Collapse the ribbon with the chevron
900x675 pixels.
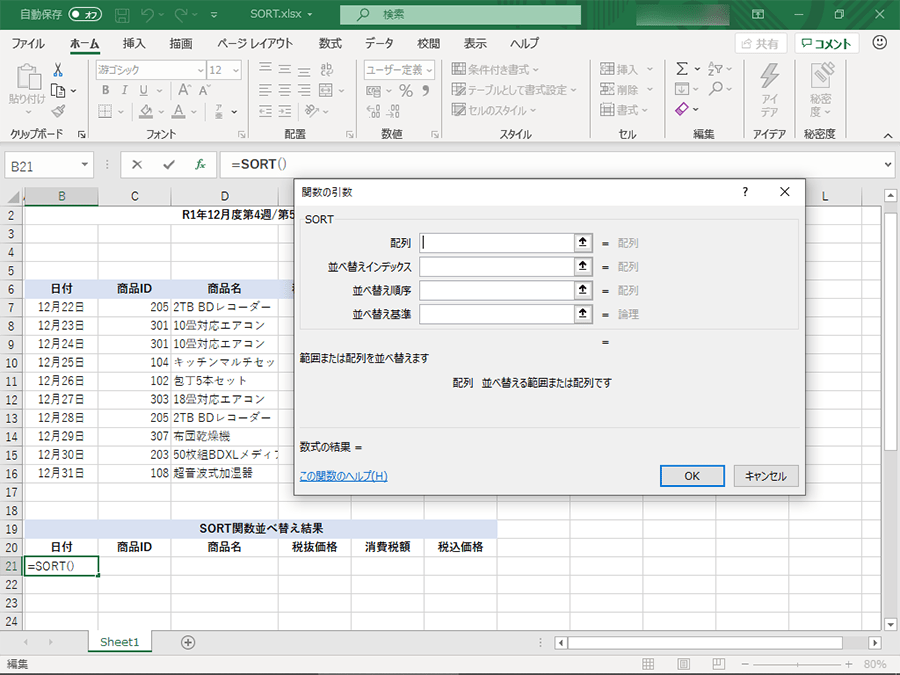pos(886,133)
